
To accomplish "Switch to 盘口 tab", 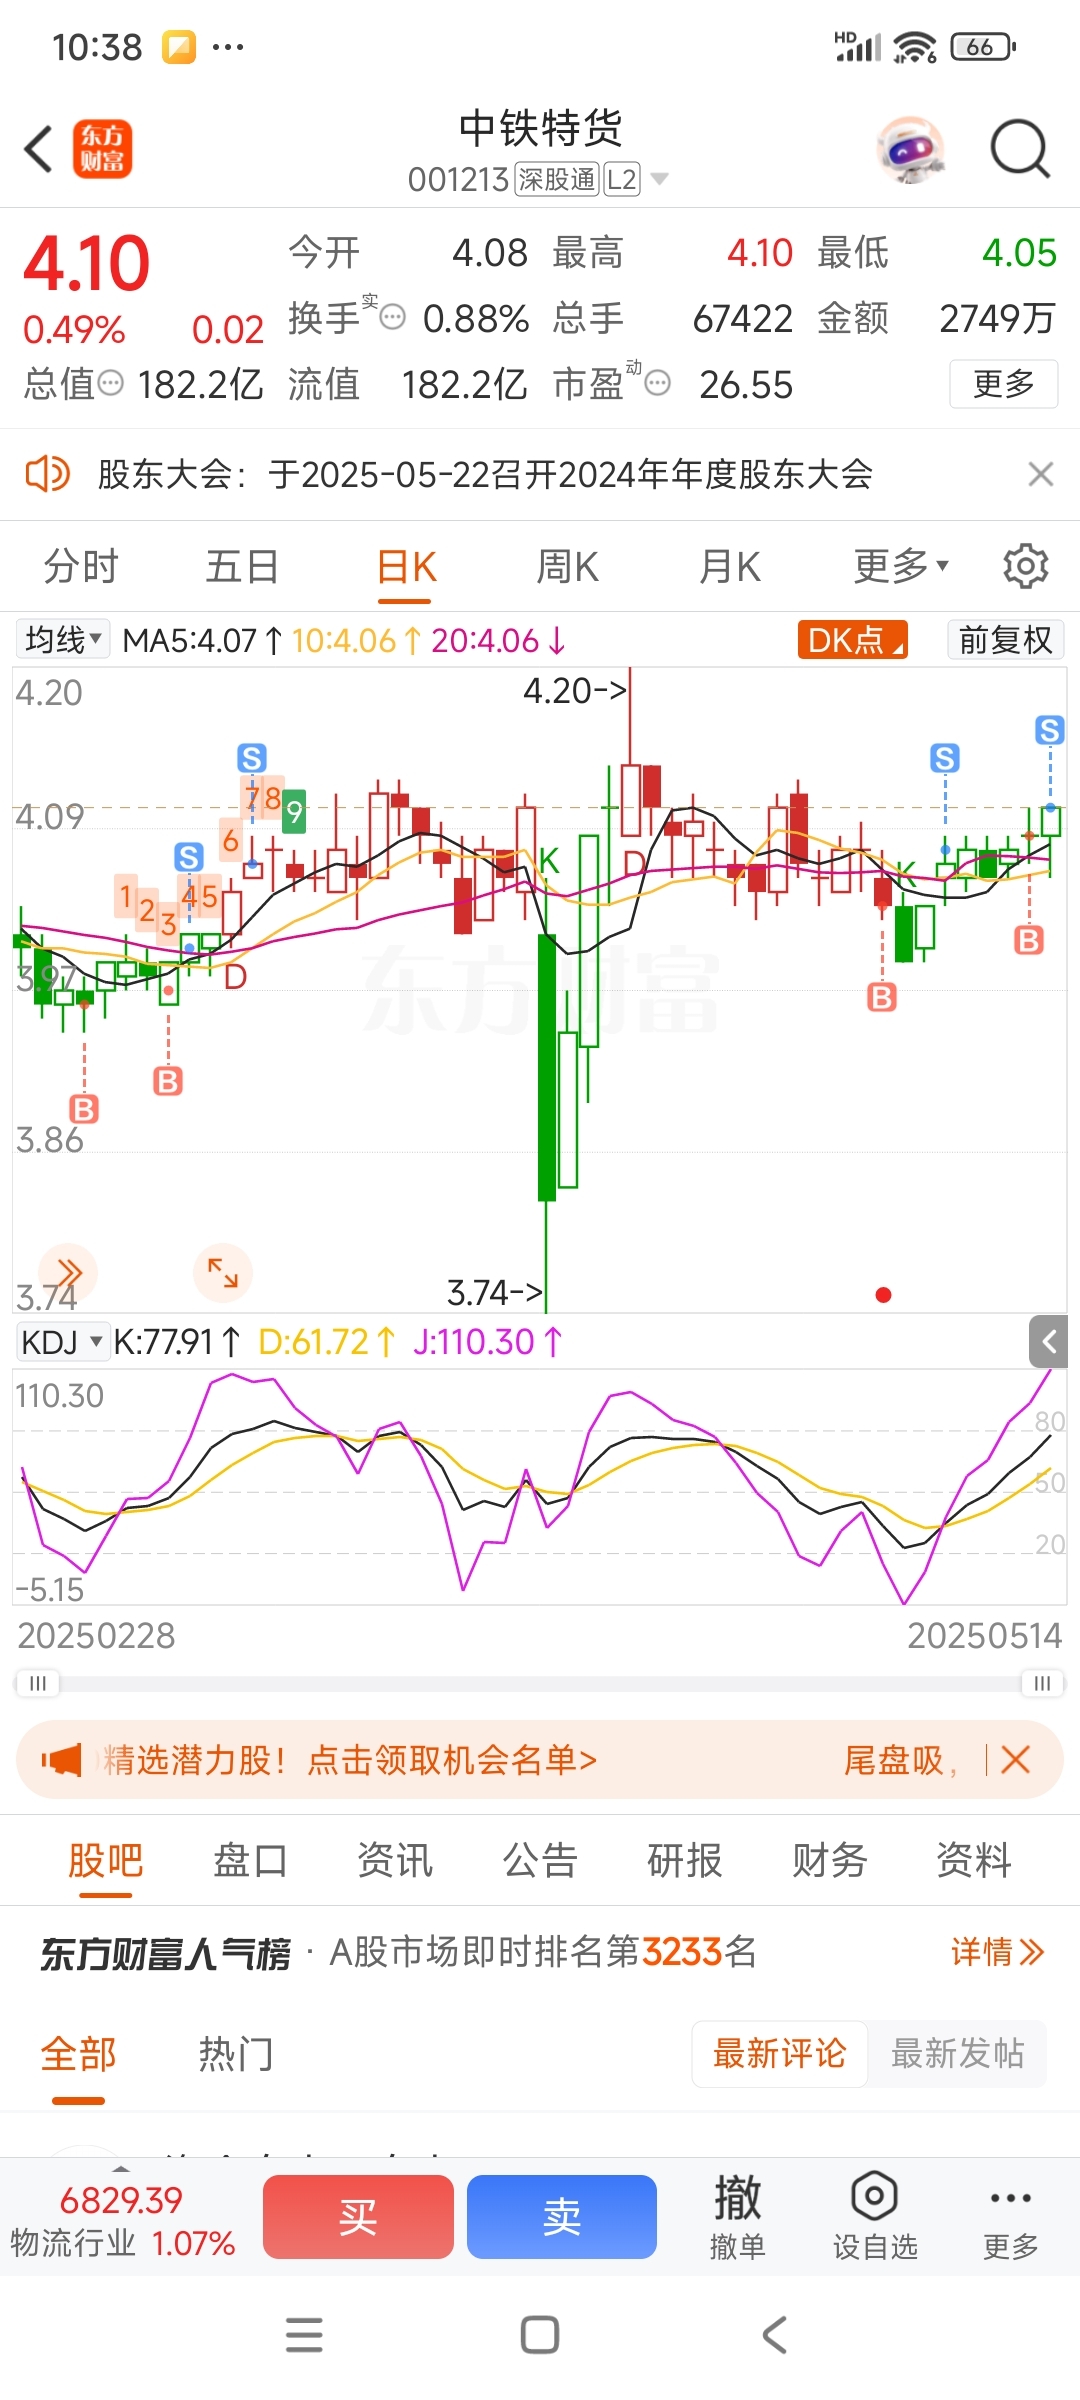I will pos(250,1860).
